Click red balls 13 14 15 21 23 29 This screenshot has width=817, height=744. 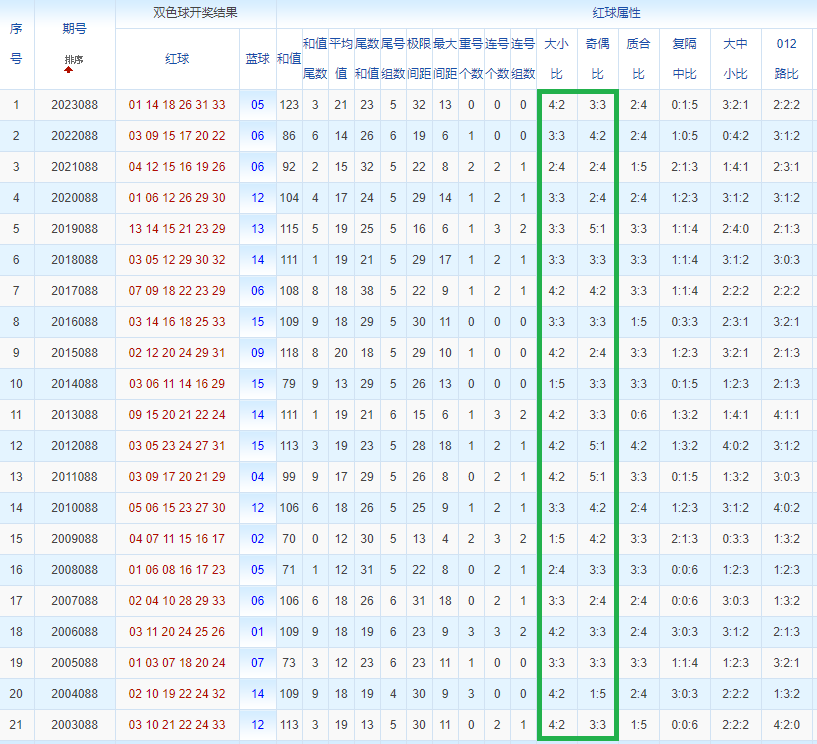177,229
